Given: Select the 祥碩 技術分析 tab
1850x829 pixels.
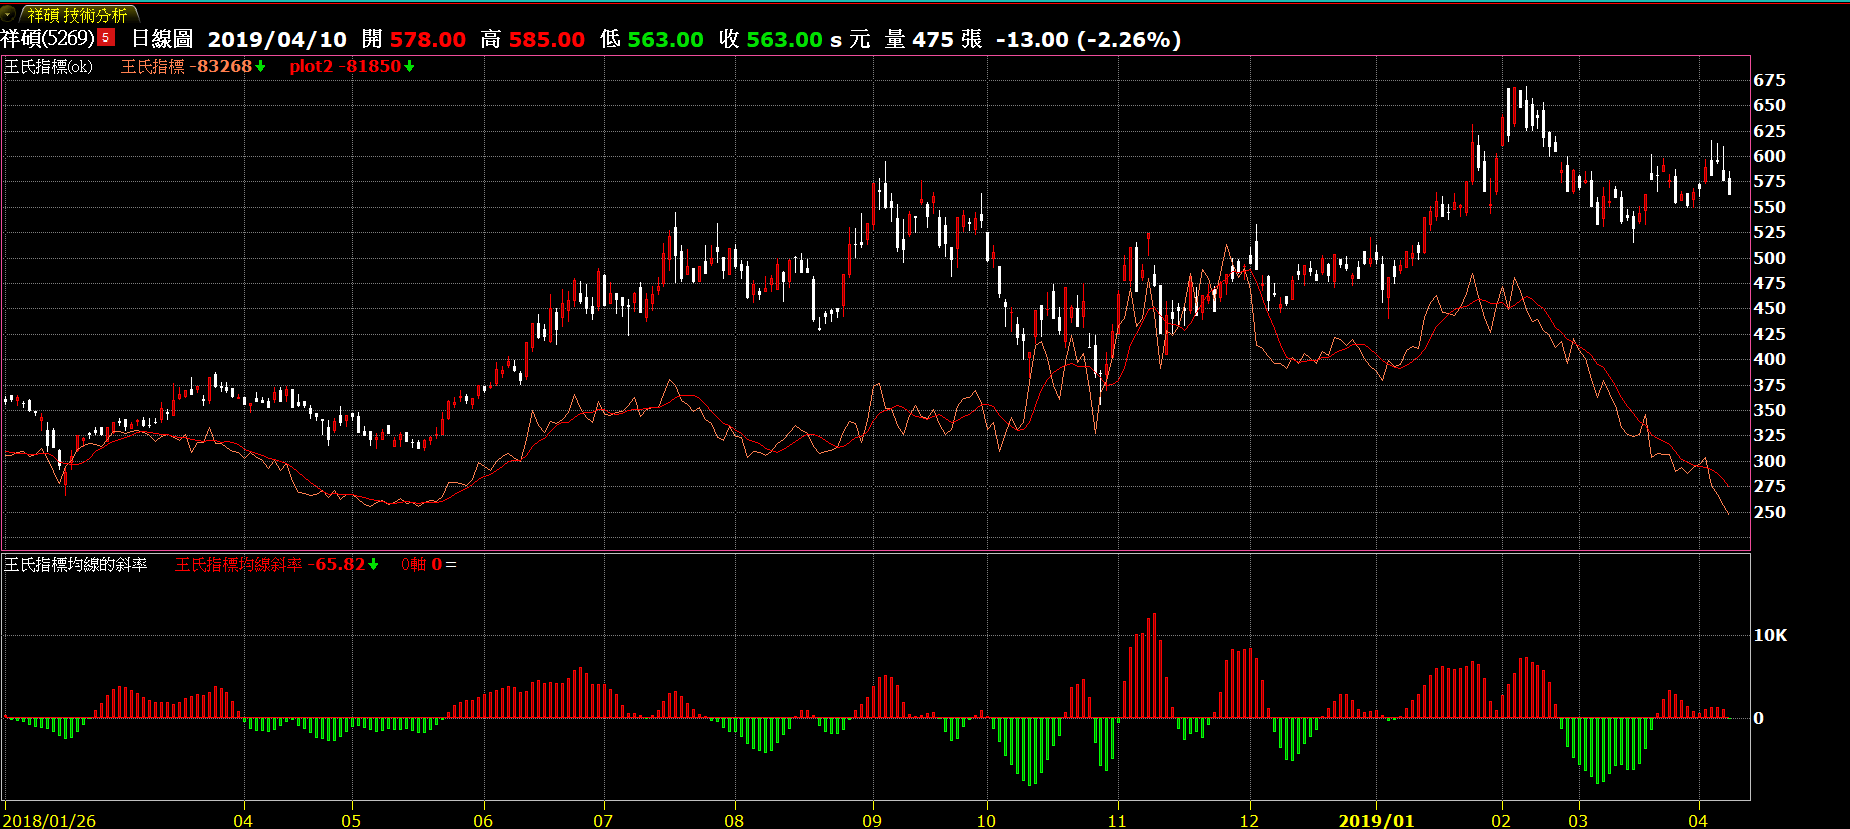Looking at the screenshot, I should coord(77,15).
